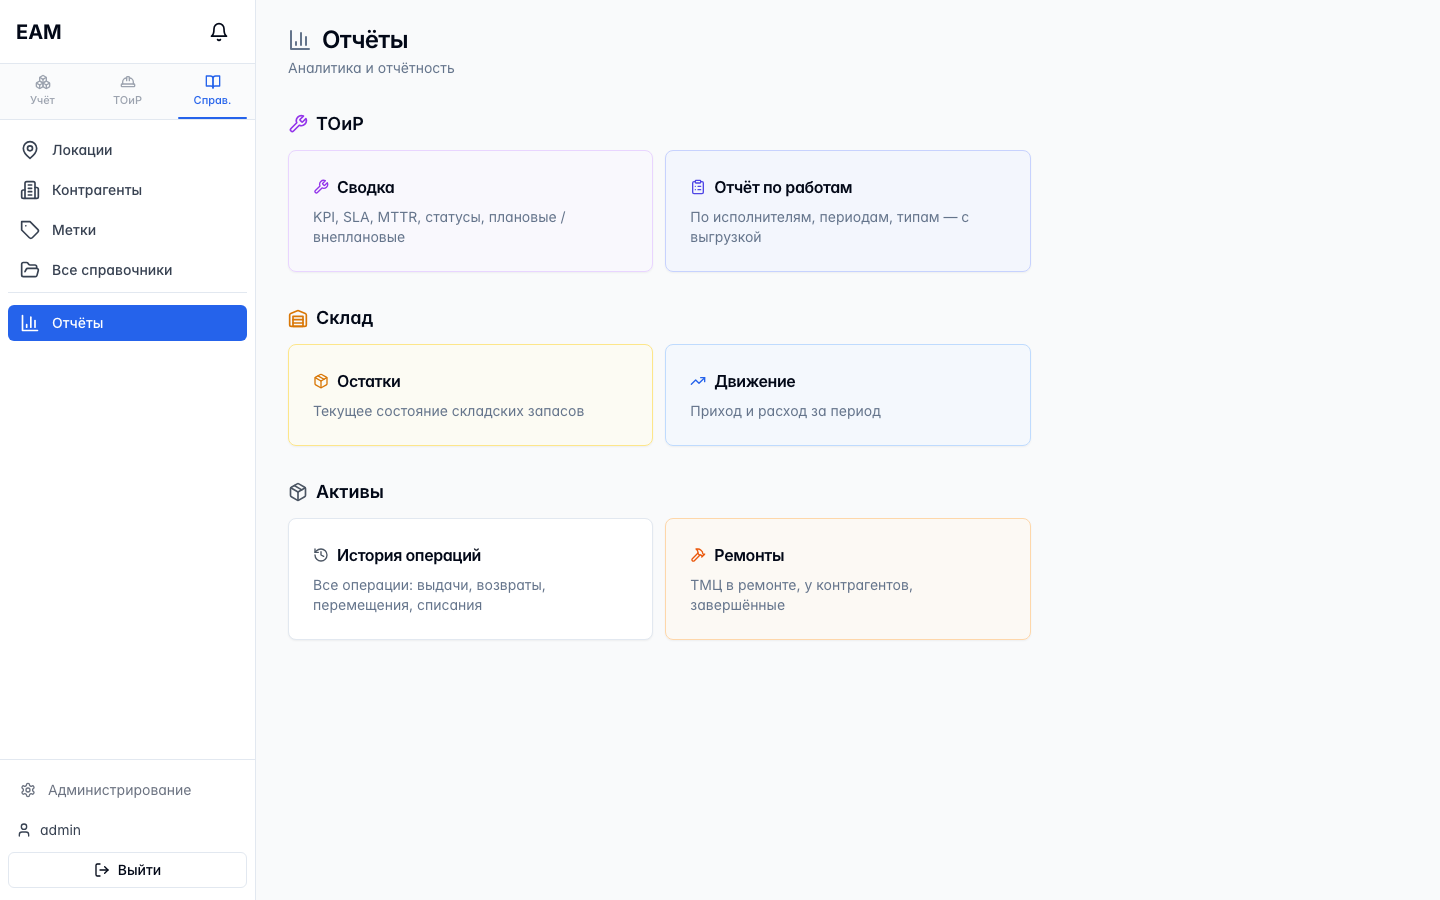The image size is (1440, 900).
Task: Switch to the ТОиР tab
Action: (127, 91)
